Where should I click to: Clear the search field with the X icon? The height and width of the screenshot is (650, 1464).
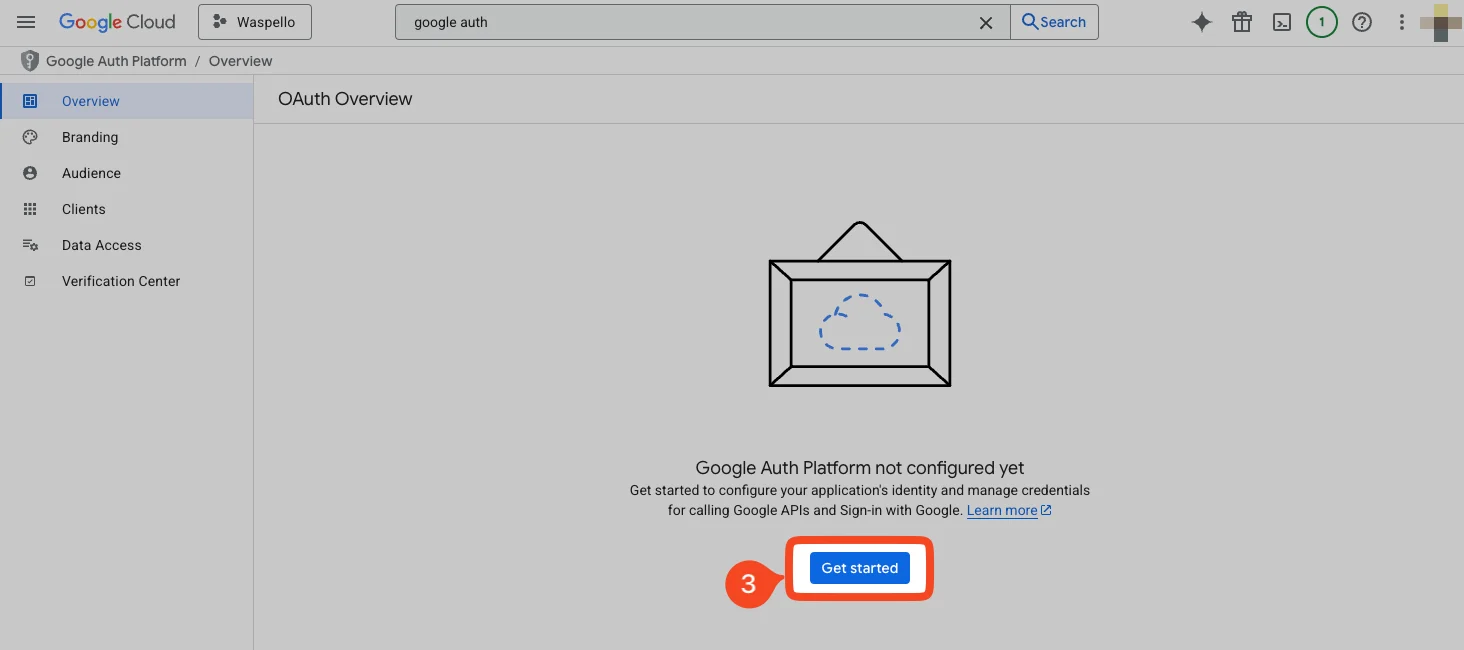click(x=986, y=22)
